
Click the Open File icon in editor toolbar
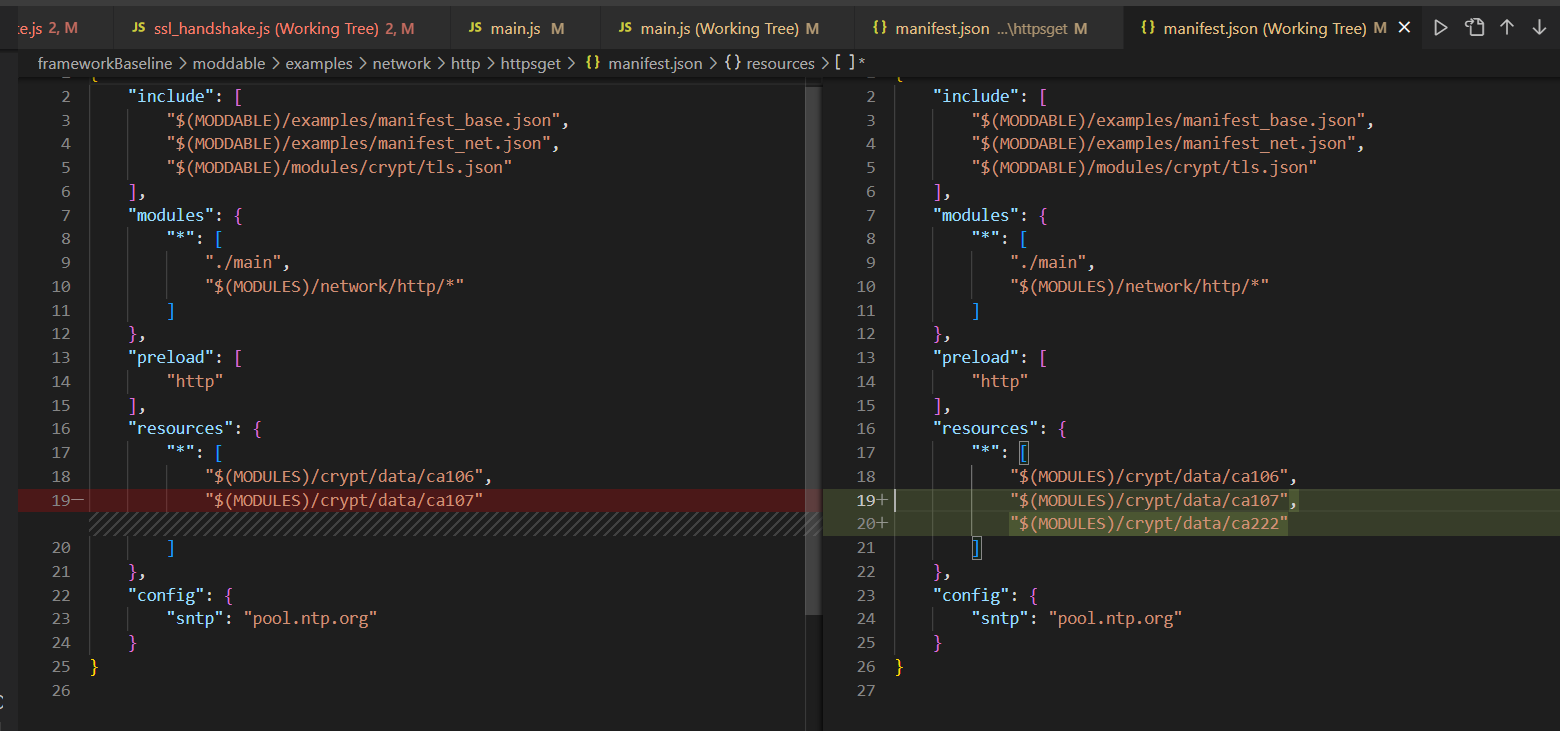click(1474, 28)
